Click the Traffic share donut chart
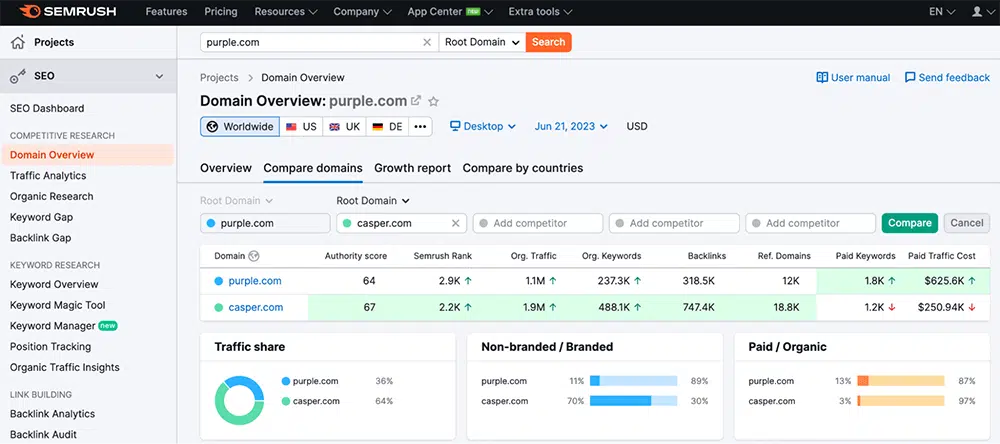The width and height of the screenshot is (1000, 444). (x=239, y=401)
